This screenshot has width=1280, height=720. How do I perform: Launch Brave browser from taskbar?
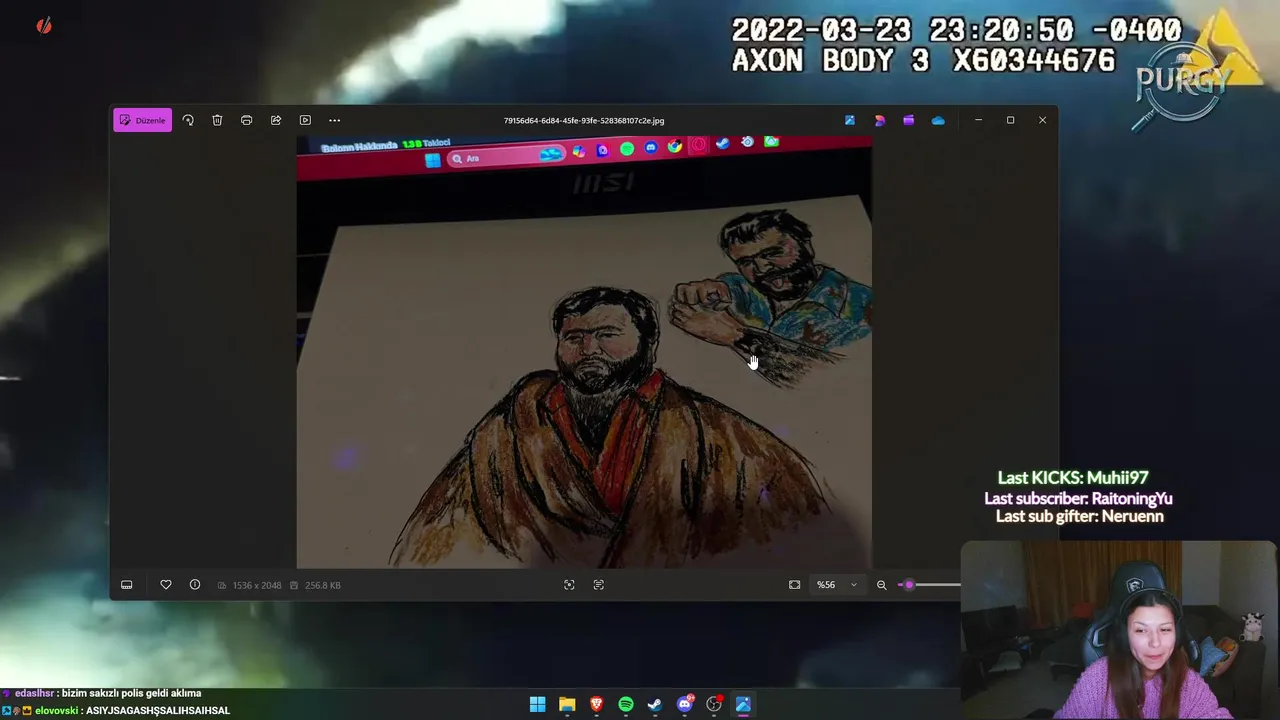[596, 704]
